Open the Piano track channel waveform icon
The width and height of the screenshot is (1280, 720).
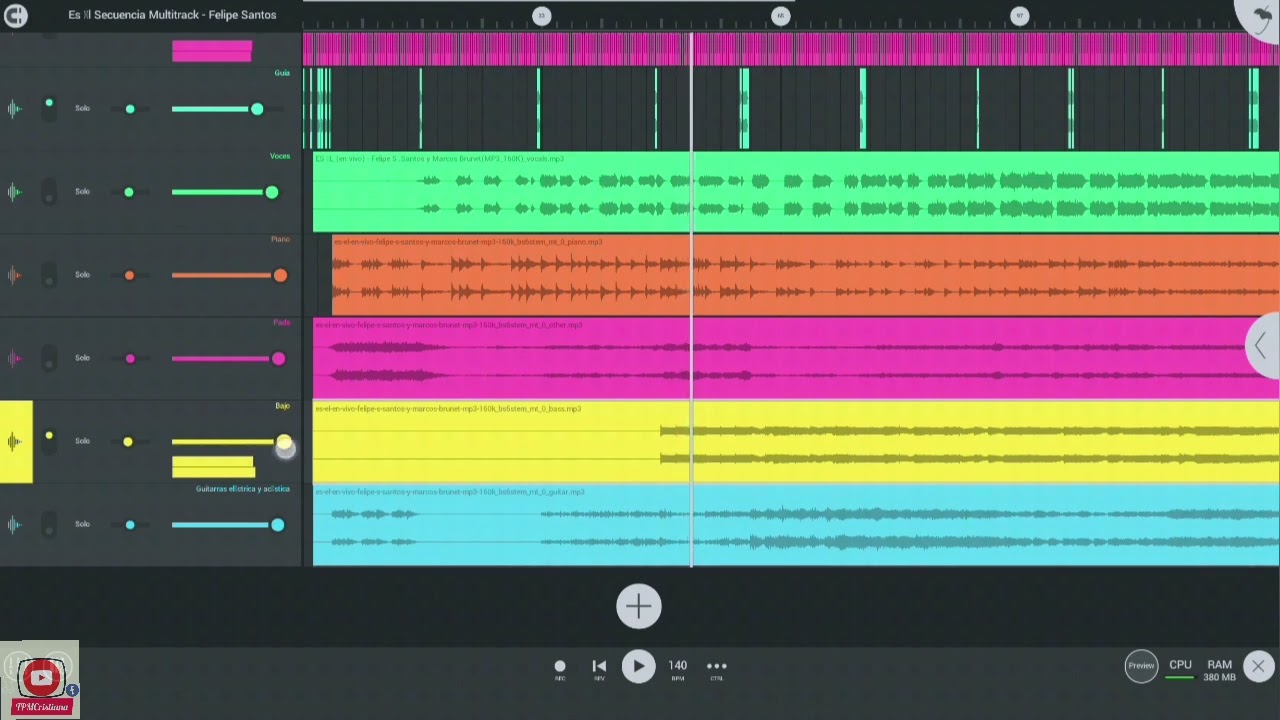pyautogui.click(x=15, y=275)
